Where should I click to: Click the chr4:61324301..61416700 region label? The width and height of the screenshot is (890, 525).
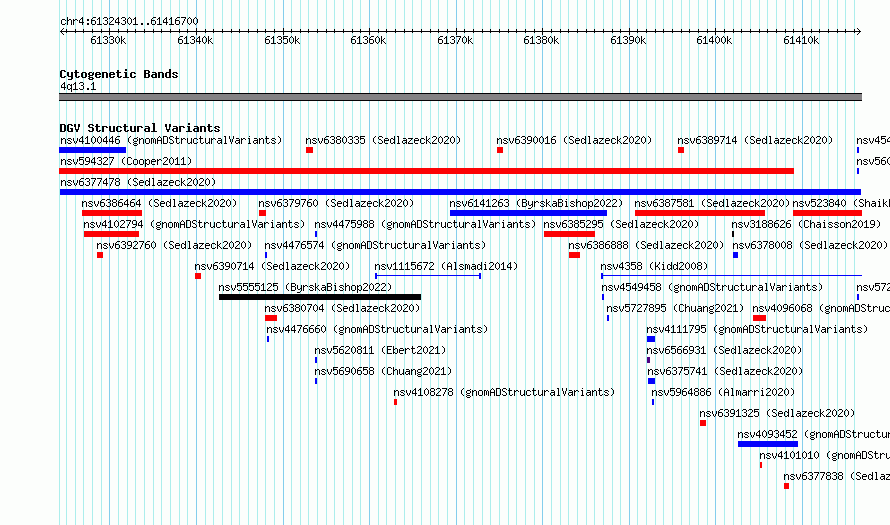[x=129, y=22]
